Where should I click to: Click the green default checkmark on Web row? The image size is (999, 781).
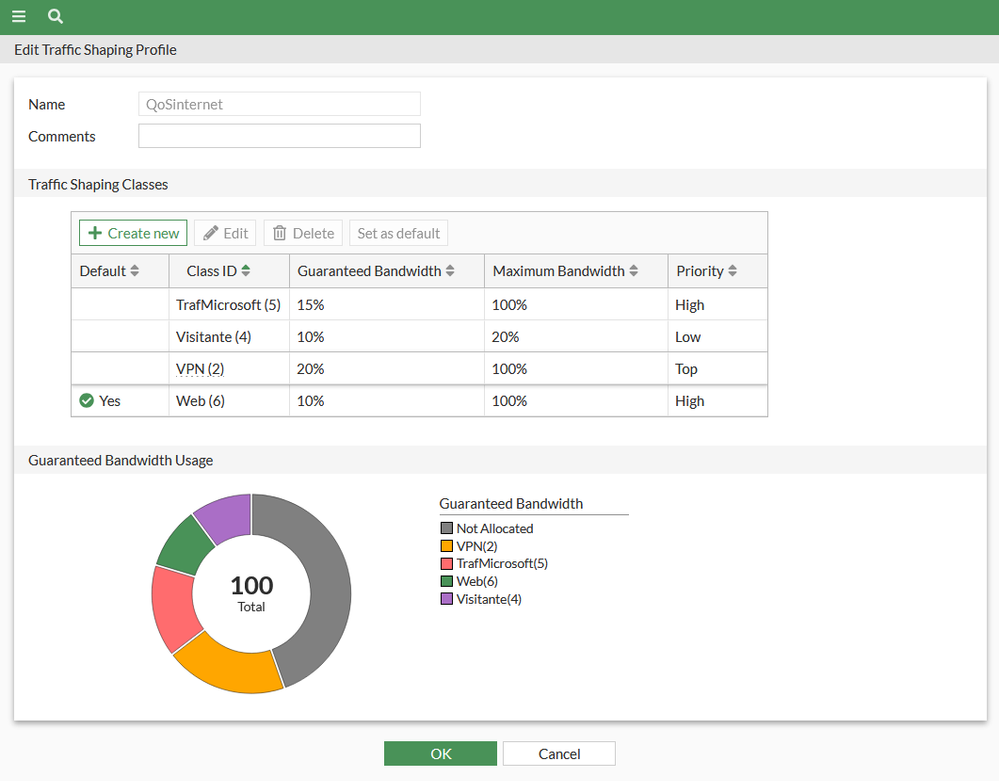(87, 401)
